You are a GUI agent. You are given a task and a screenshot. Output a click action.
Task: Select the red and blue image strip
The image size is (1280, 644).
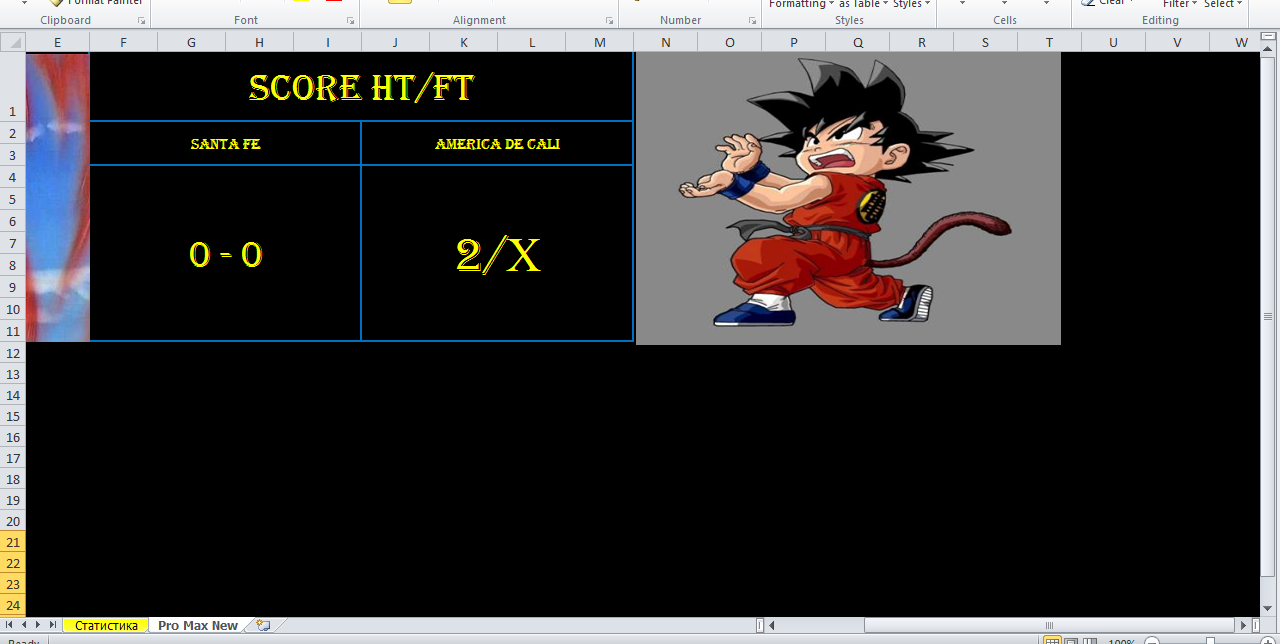pyautogui.click(x=58, y=197)
